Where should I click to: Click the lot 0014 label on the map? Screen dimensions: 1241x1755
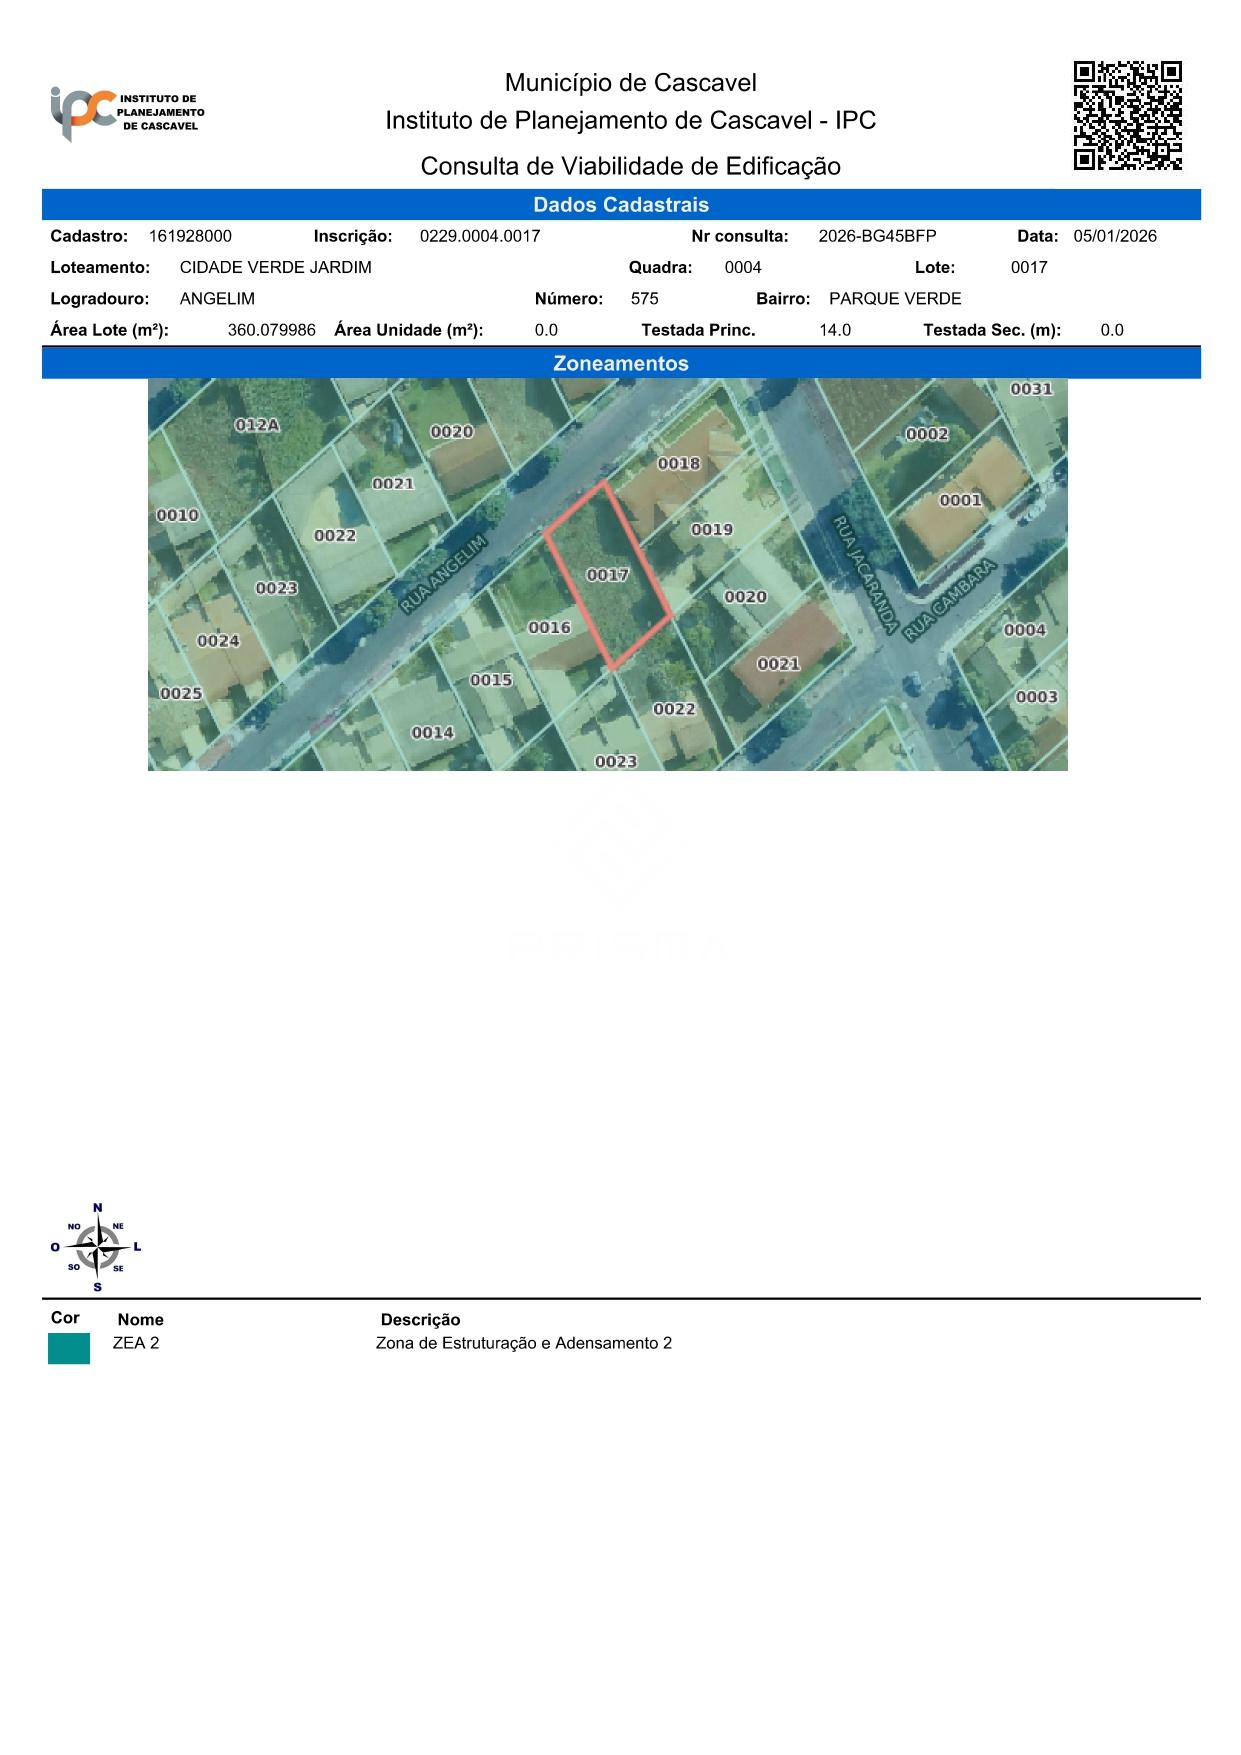(433, 733)
